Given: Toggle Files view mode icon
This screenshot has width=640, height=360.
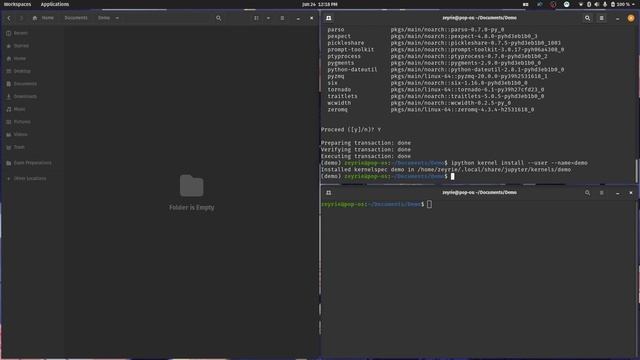Looking at the screenshot, I should coord(256,18).
